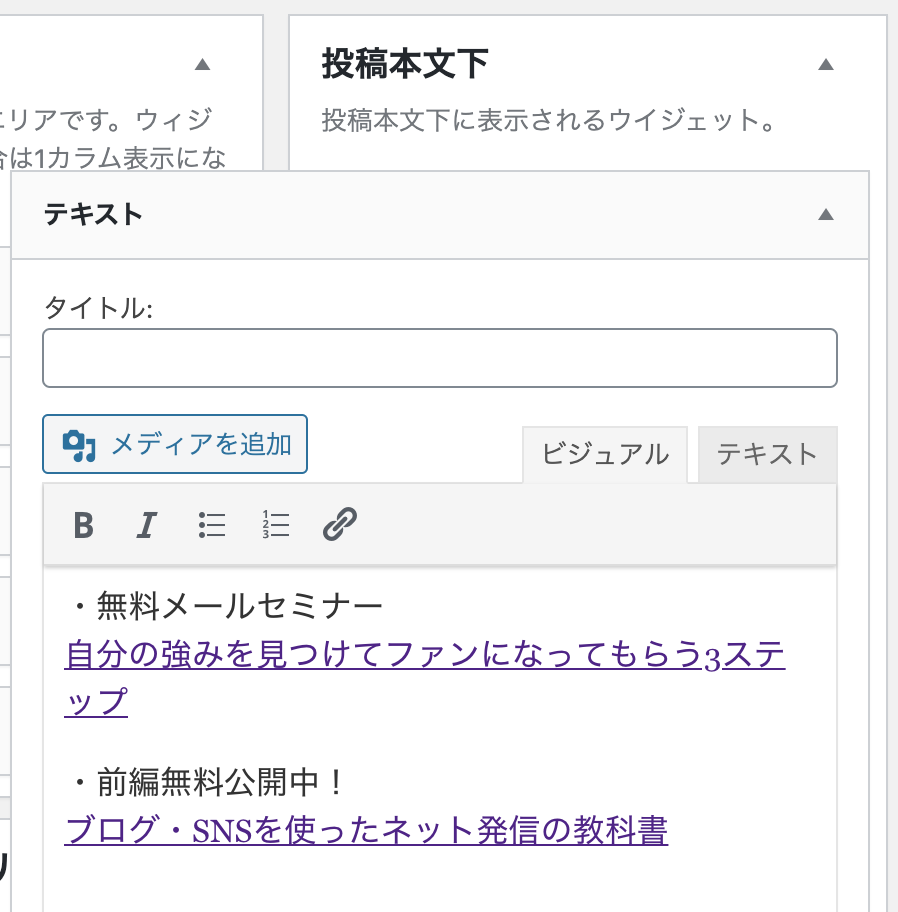Insert a link using the chain icon
The width and height of the screenshot is (898, 912).
[339, 524]
